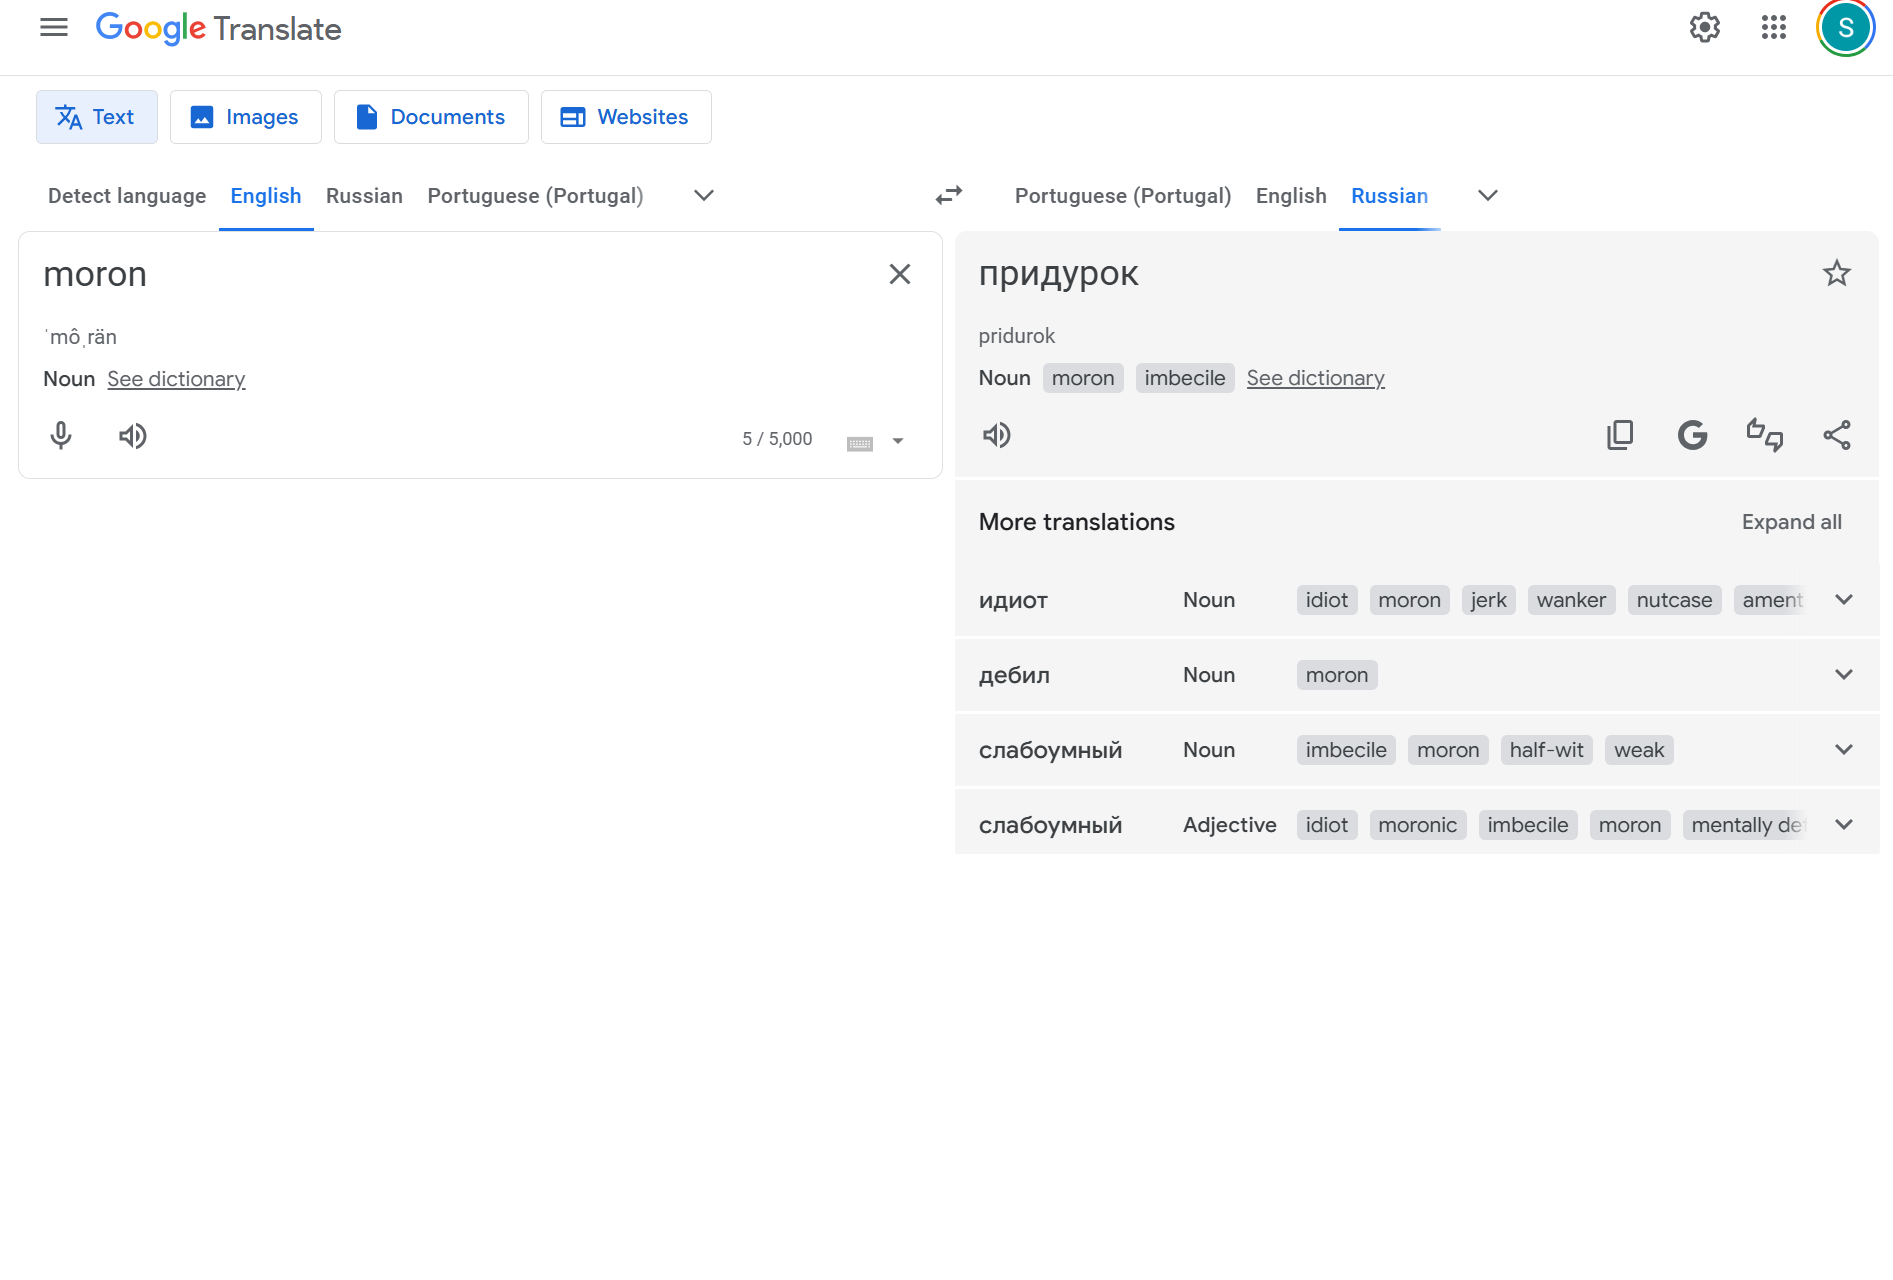Select Portuguese (Portugal) as target language
The image size is (1893, 1280).
pyautogui.click(x=1122, y=196)
